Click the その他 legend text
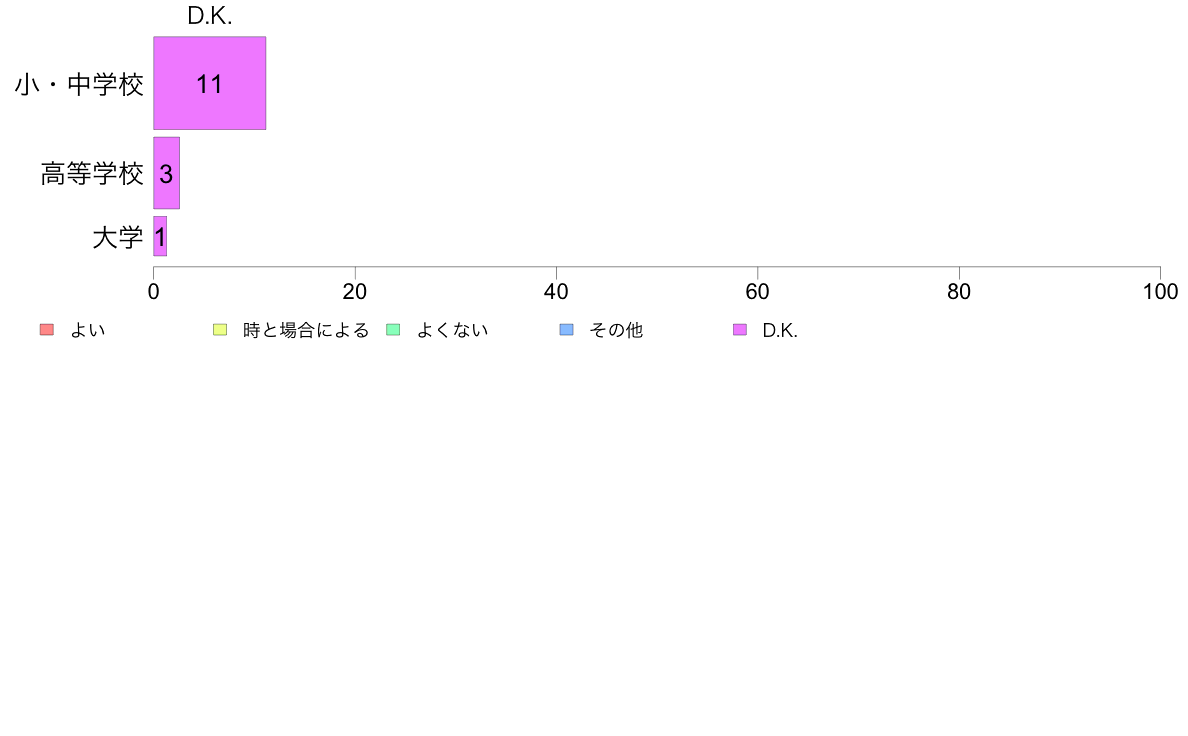Image resolution: width=1188 pixels, height=736 pixels. pyautogui.click(x=616, y=330)
